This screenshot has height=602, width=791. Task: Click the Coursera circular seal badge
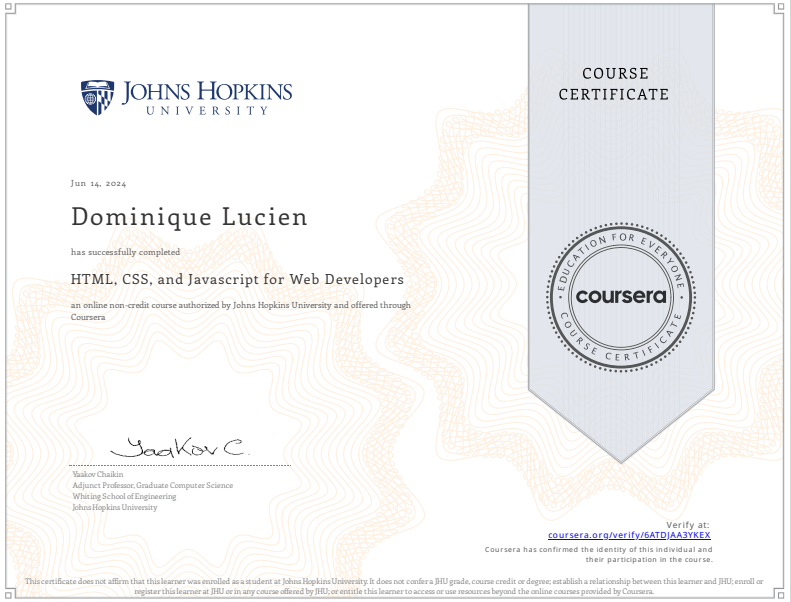[x=619, y=297]
